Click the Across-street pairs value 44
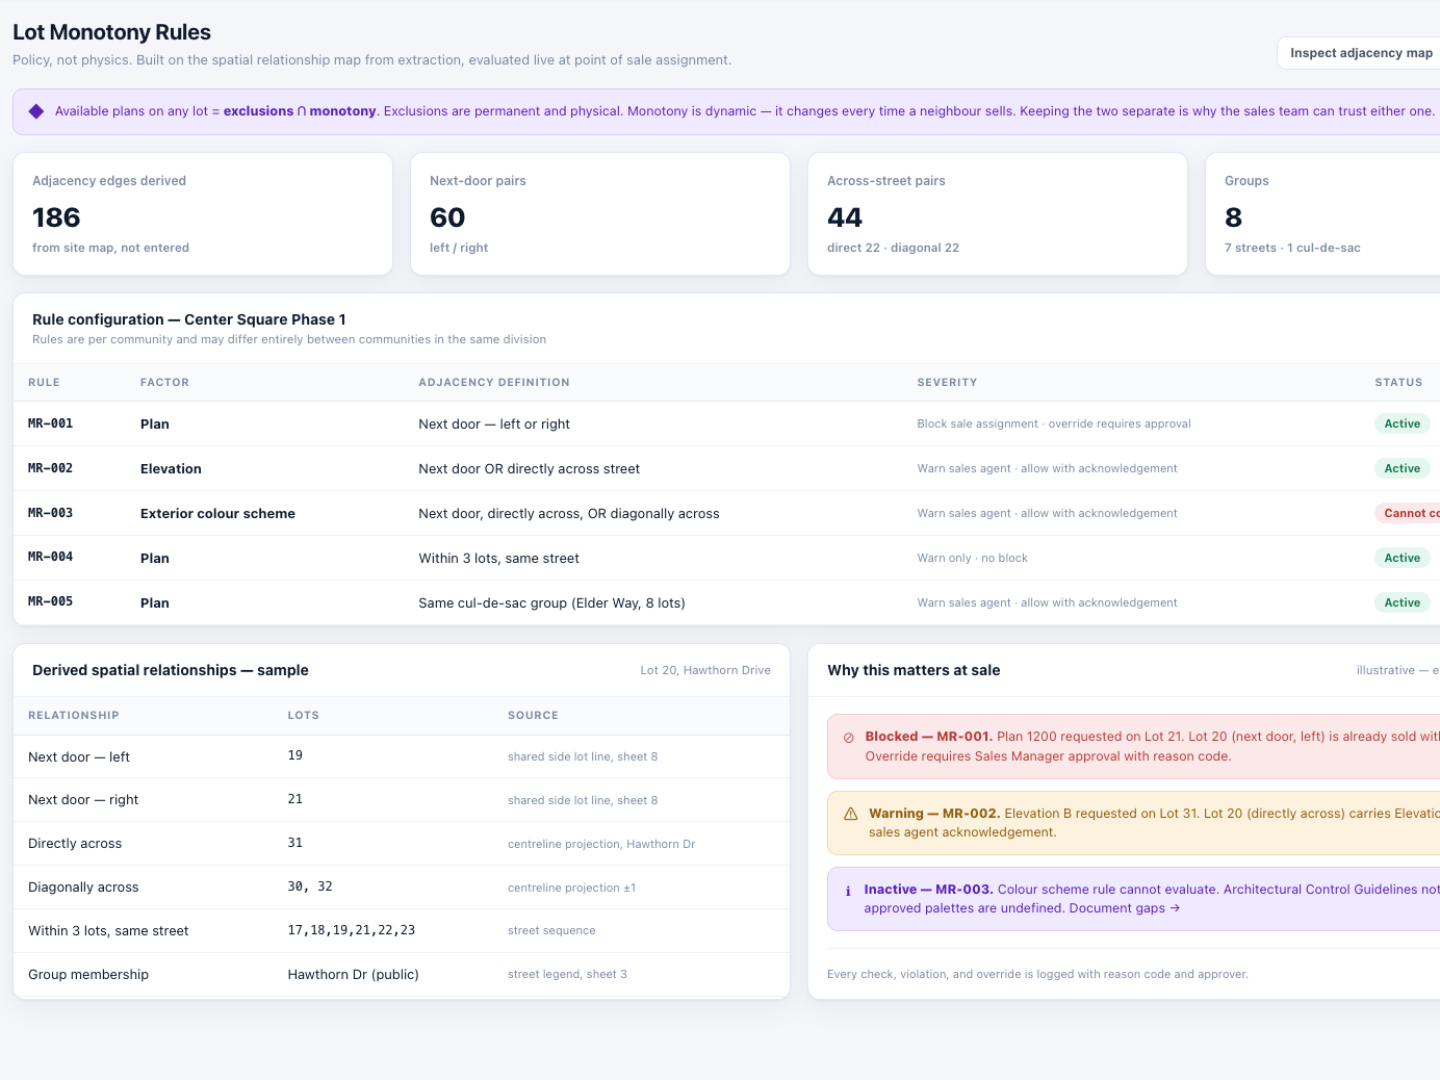This screenshot has width=1440, height=1080. 845,217
